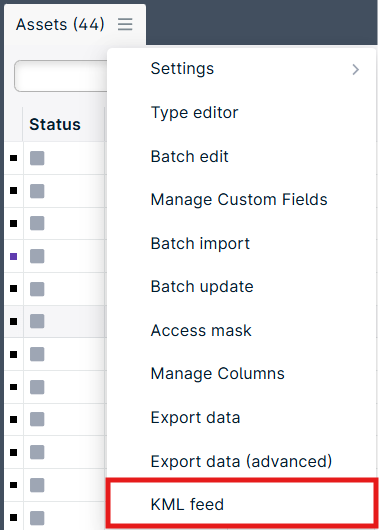Select the Assets (44) tab
Screen dimensions: 379x530
click(x=75, y=24)
